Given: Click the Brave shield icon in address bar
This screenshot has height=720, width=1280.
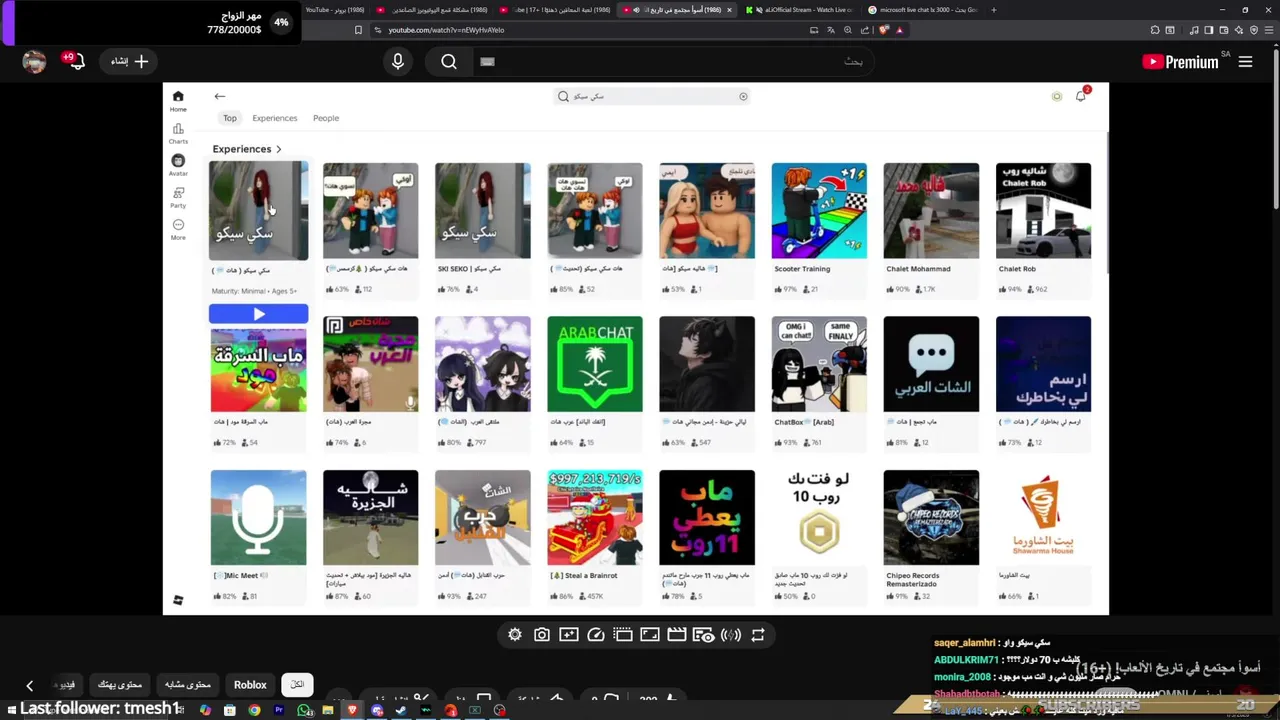Looking at the screenshot, I should [883, 30].
